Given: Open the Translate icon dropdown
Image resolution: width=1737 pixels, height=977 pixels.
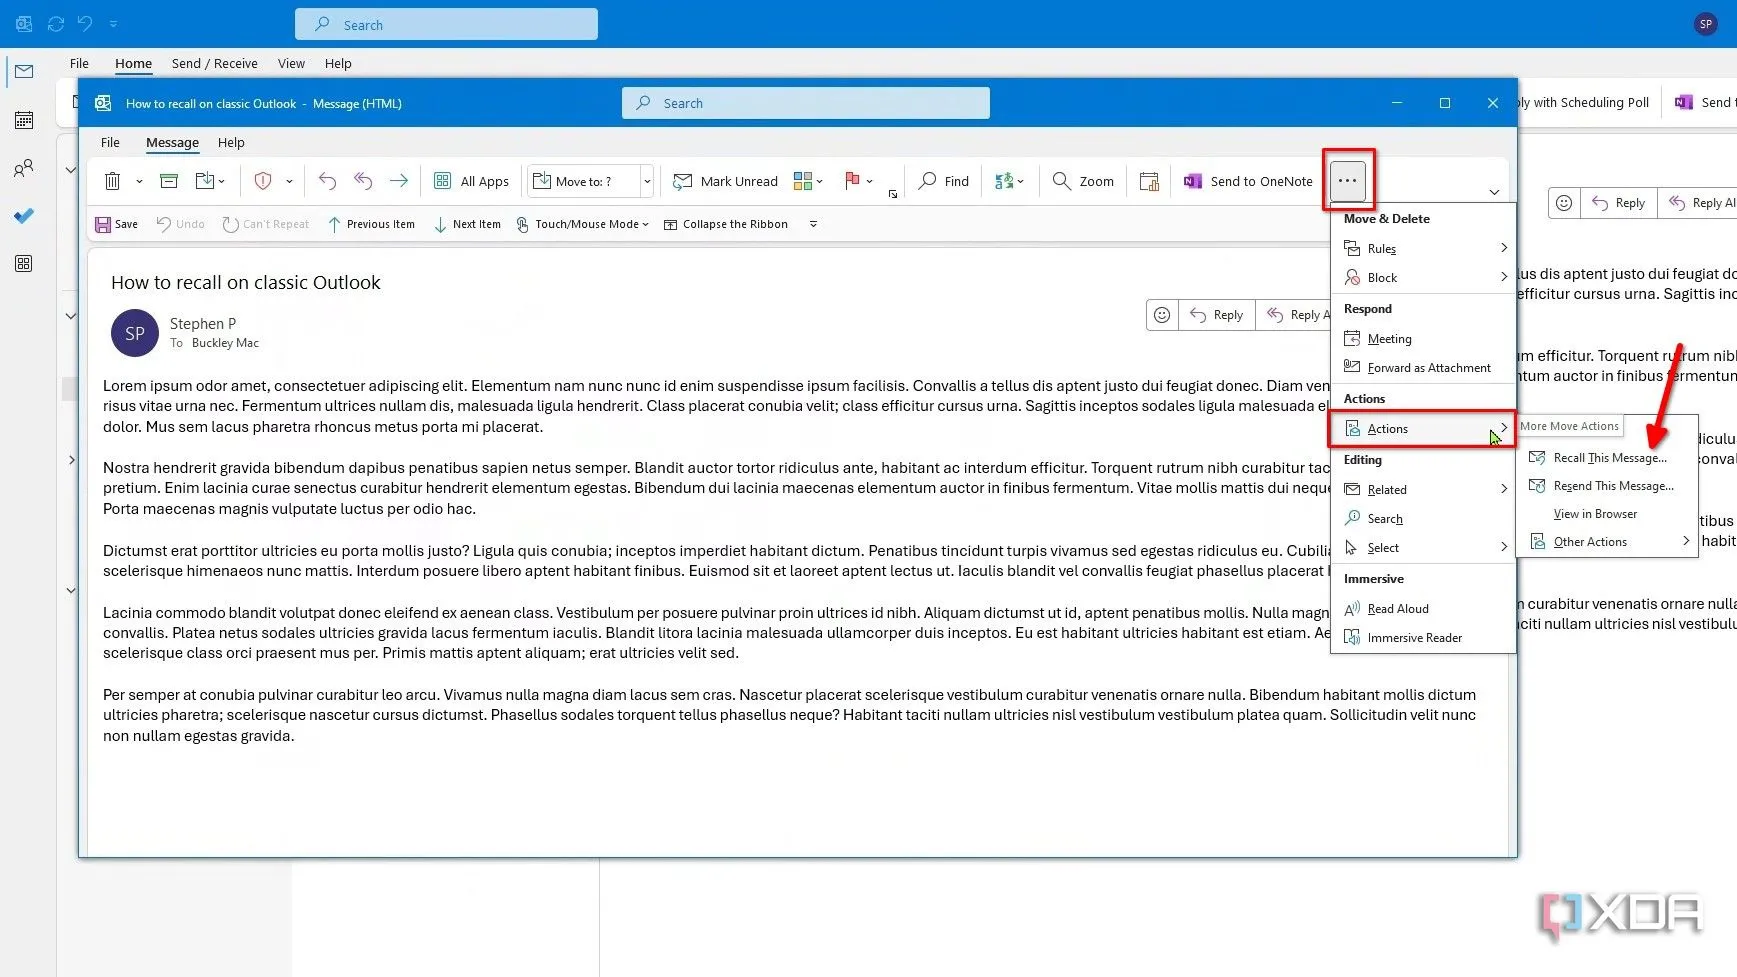Looking at the screenshot, I should tap(1009, 181).
